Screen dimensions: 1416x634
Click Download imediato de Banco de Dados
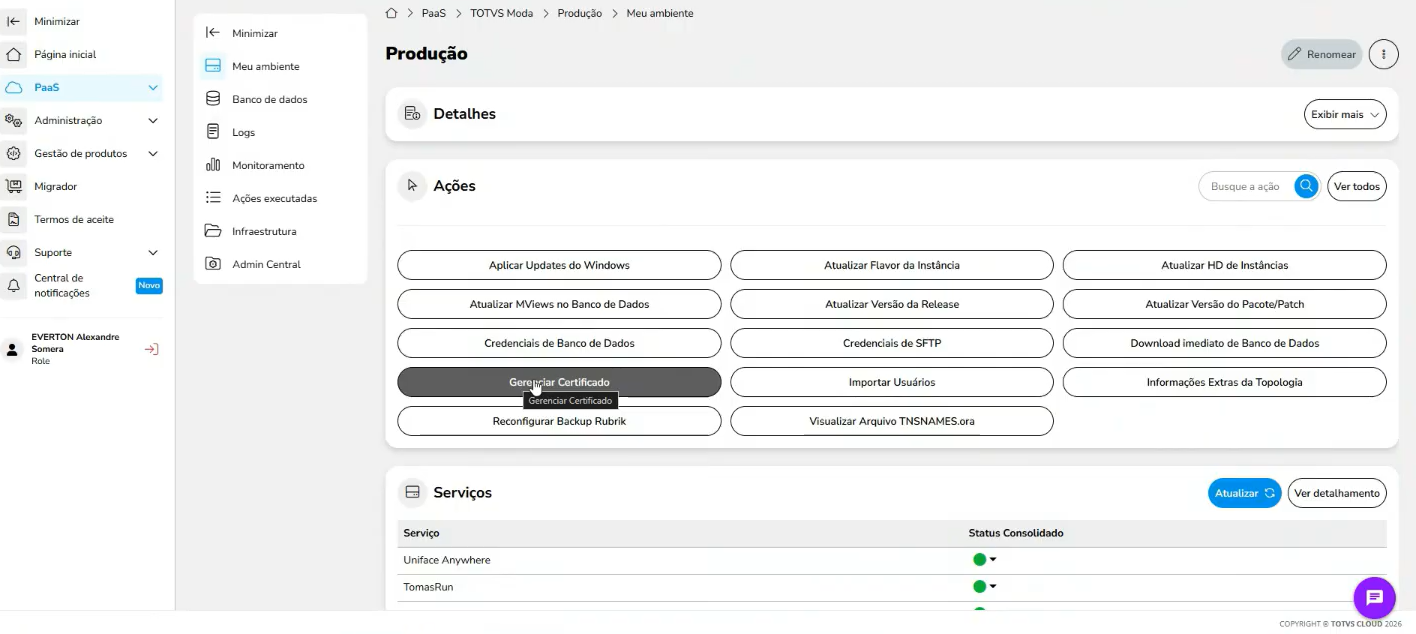pos(1225,343)
